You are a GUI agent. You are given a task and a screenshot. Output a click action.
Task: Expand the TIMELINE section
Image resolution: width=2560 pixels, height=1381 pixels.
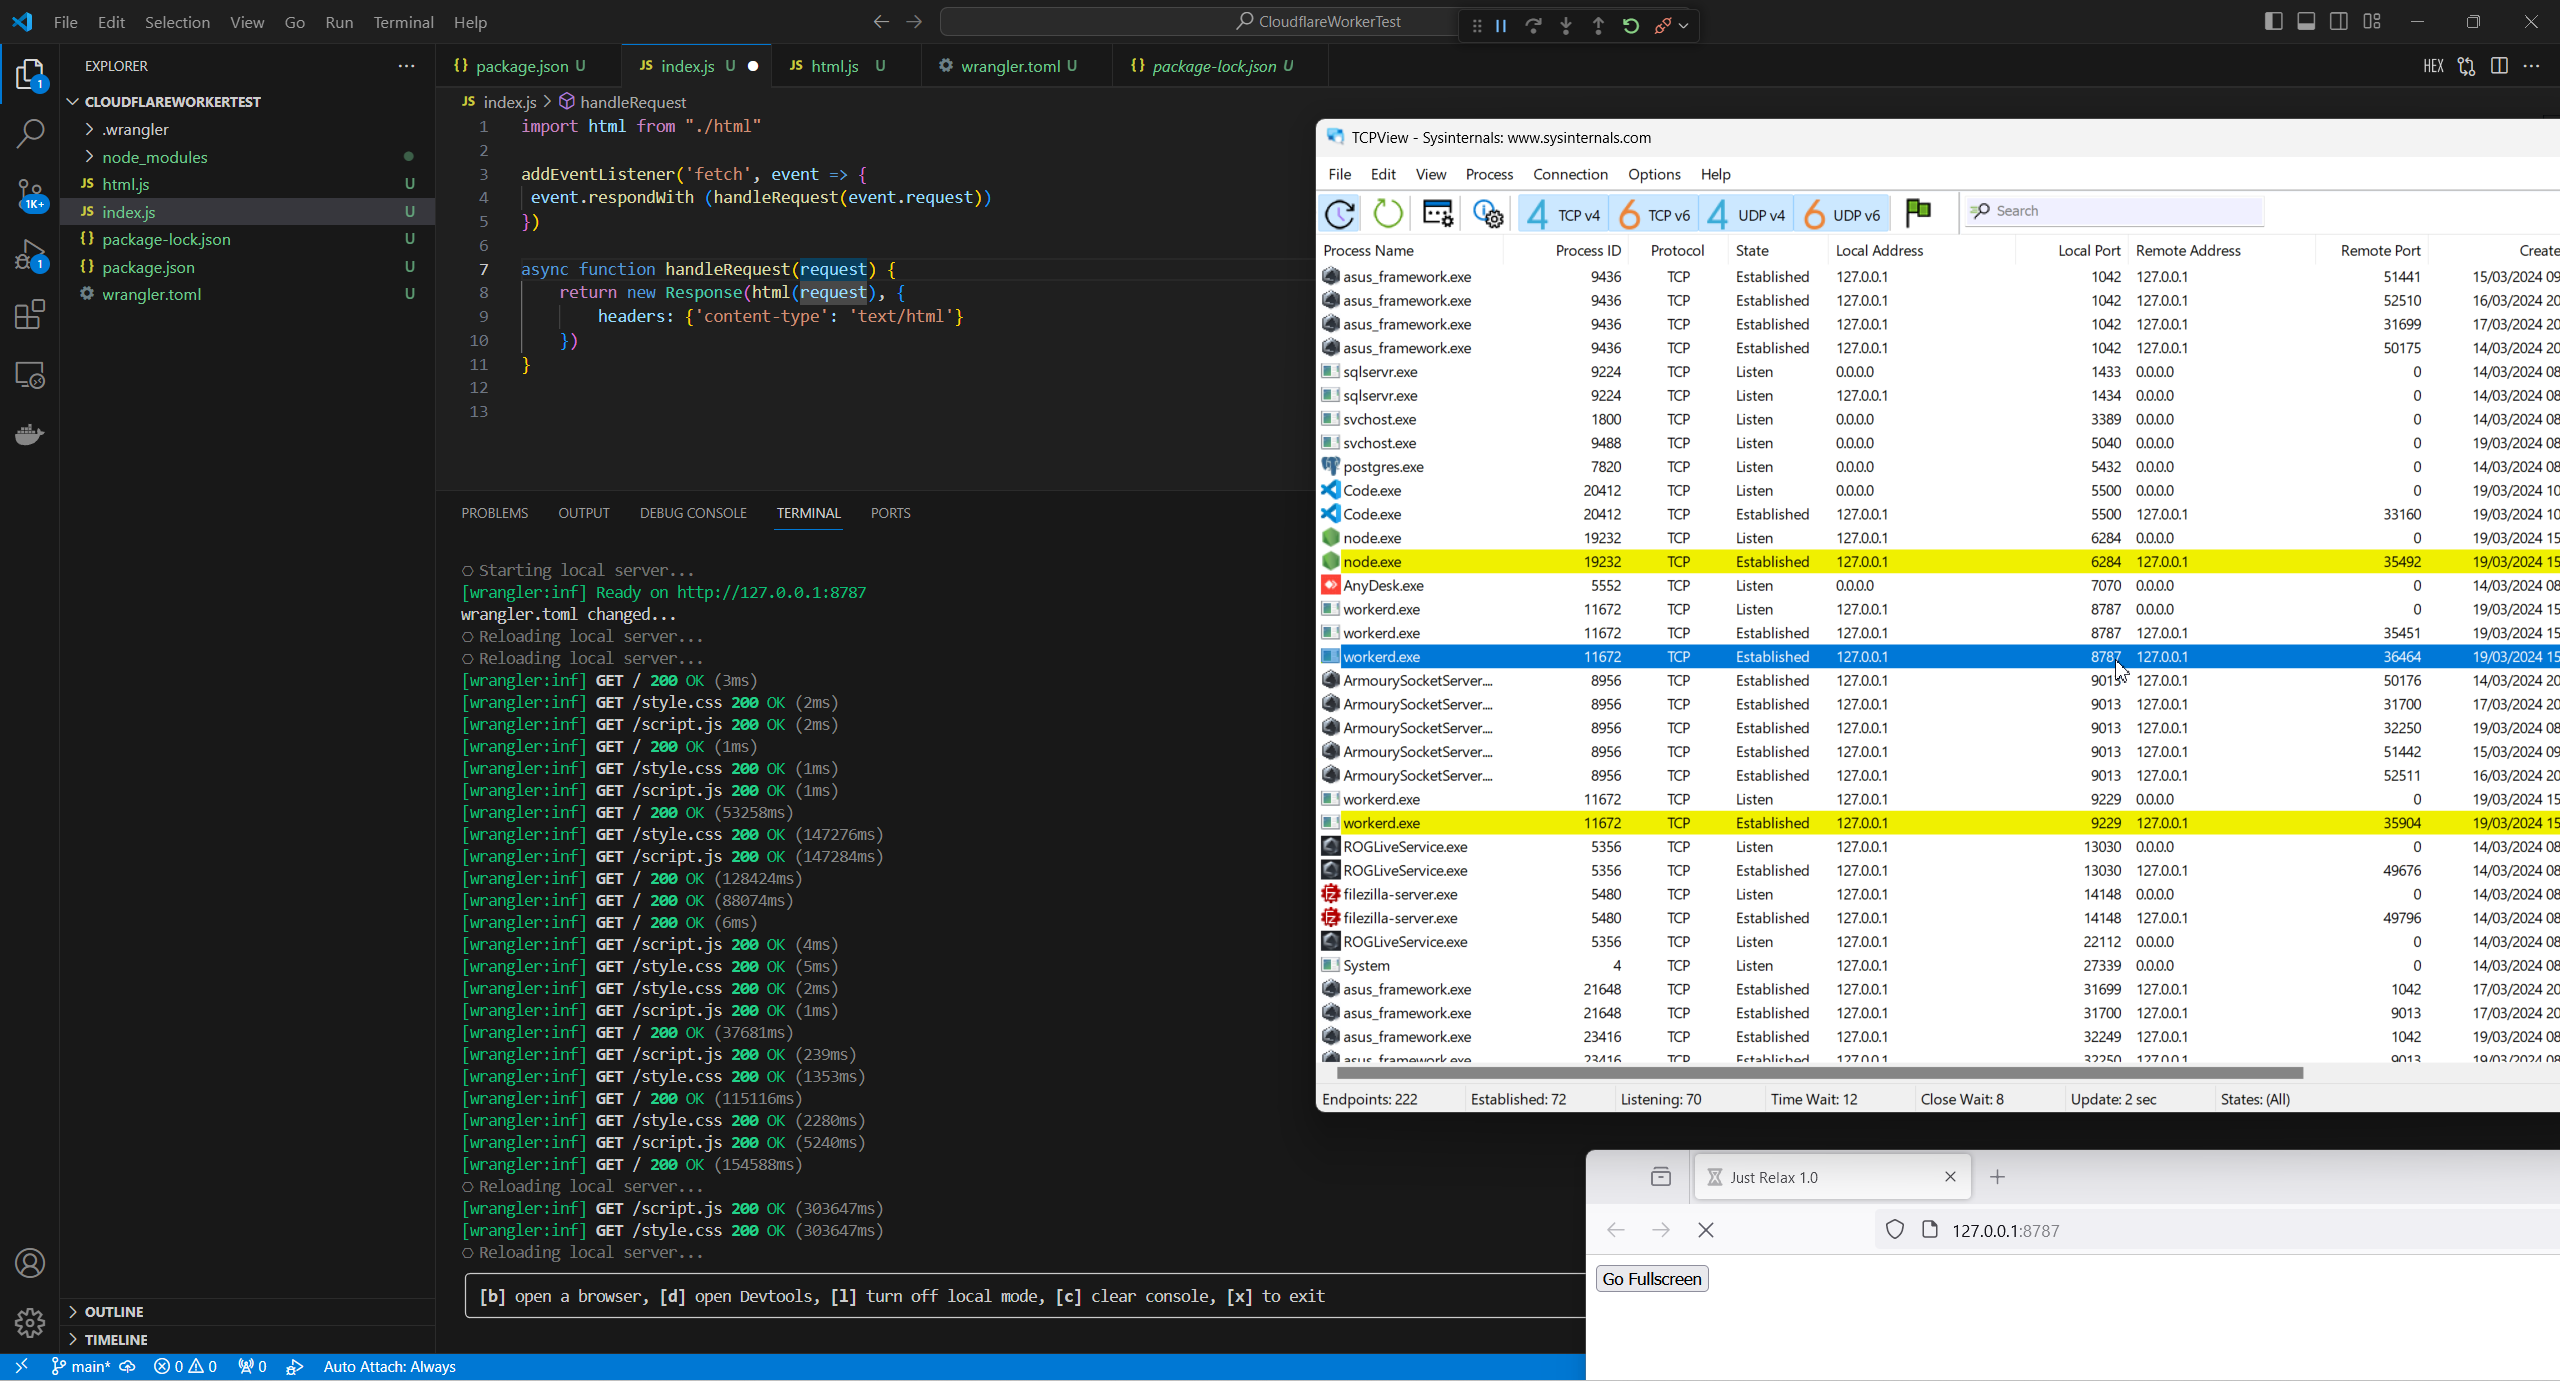(116, 1339)
